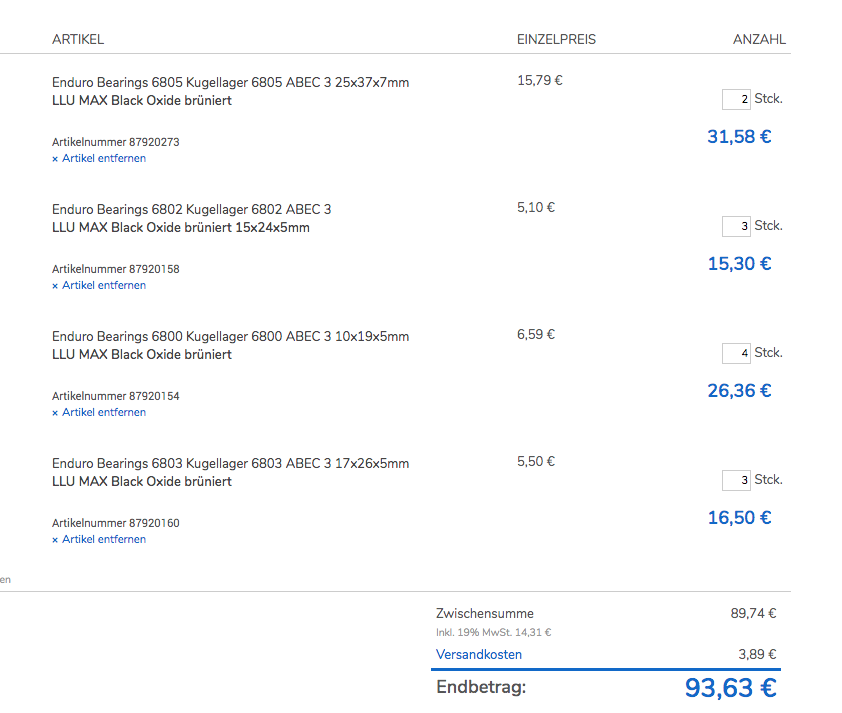Focus the quantity field for 6805 bearing
The width and height of the screenshot is (842, 713).
click(x=736, y=99)
